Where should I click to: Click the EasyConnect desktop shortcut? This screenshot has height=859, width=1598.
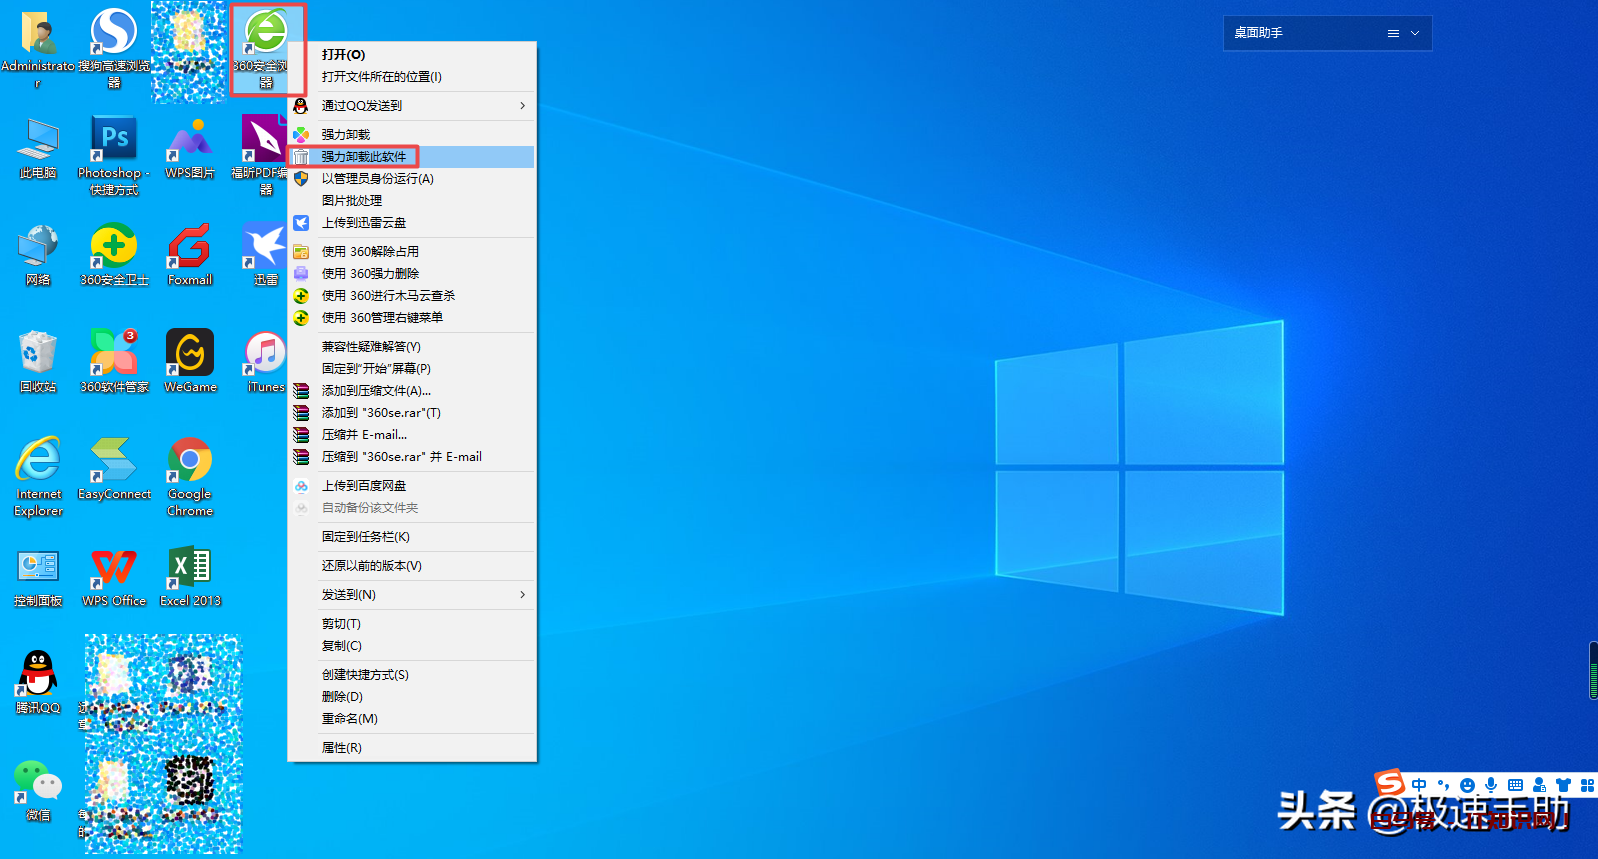114,463
